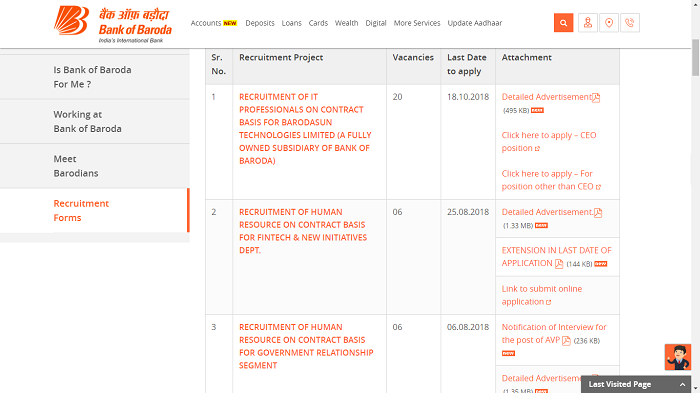Expand the Last Visited Page chevron
The width and height of the screenshot is (700, 393).
(x=682, y=385)
